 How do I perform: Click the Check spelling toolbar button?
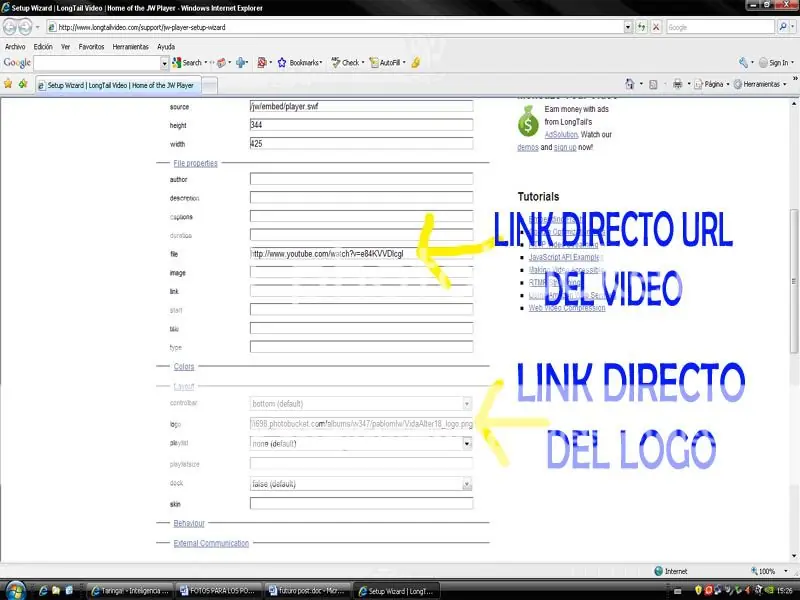coord(346,63)
